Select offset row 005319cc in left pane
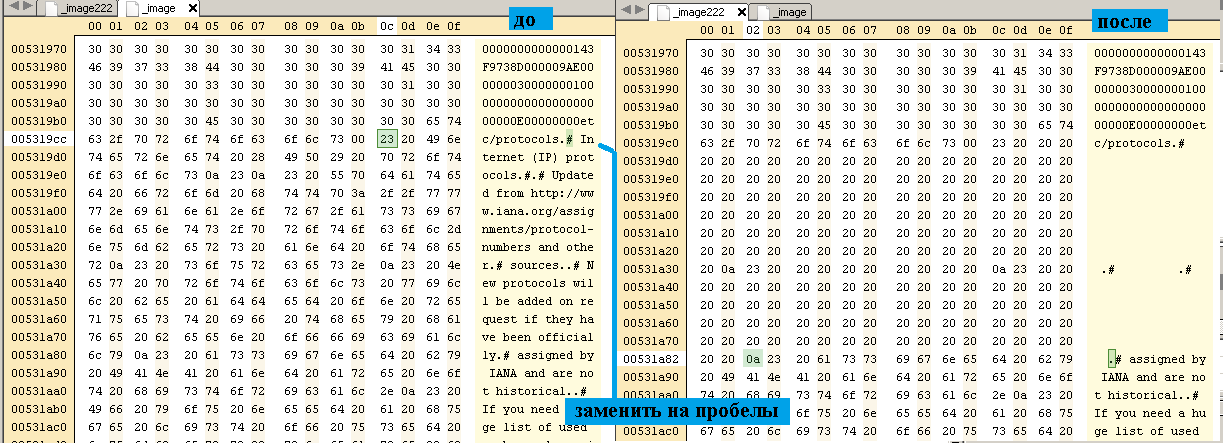1223x443 pixels. 38,139
